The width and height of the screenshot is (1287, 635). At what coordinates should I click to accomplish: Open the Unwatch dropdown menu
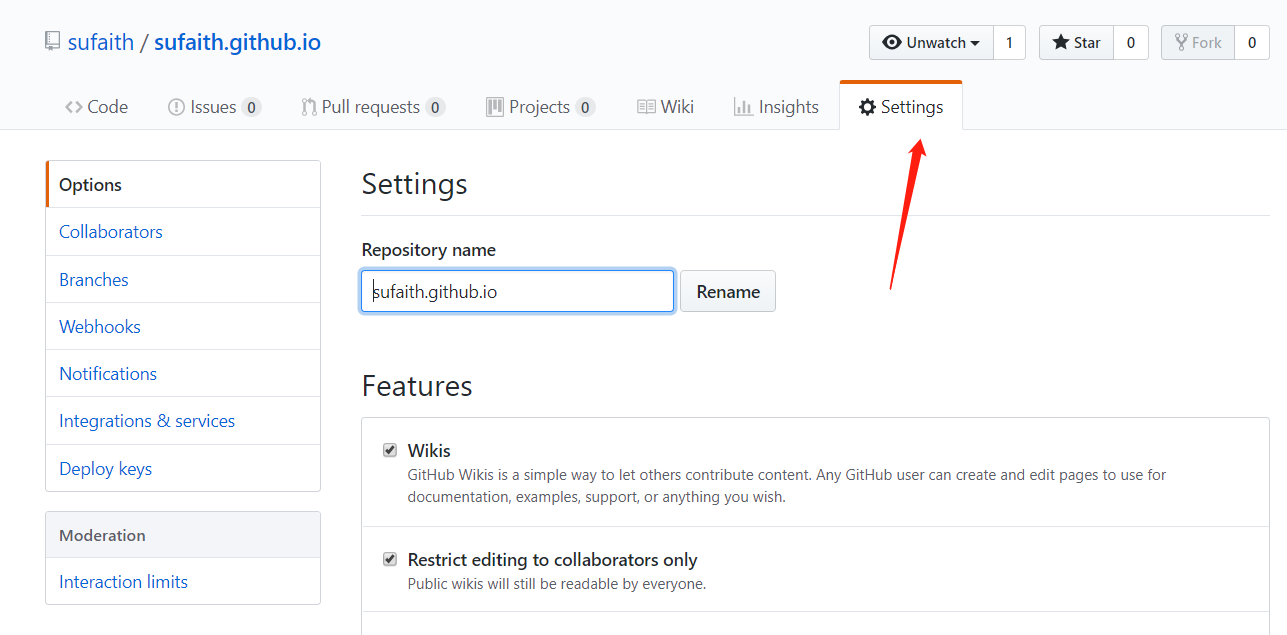931,43
